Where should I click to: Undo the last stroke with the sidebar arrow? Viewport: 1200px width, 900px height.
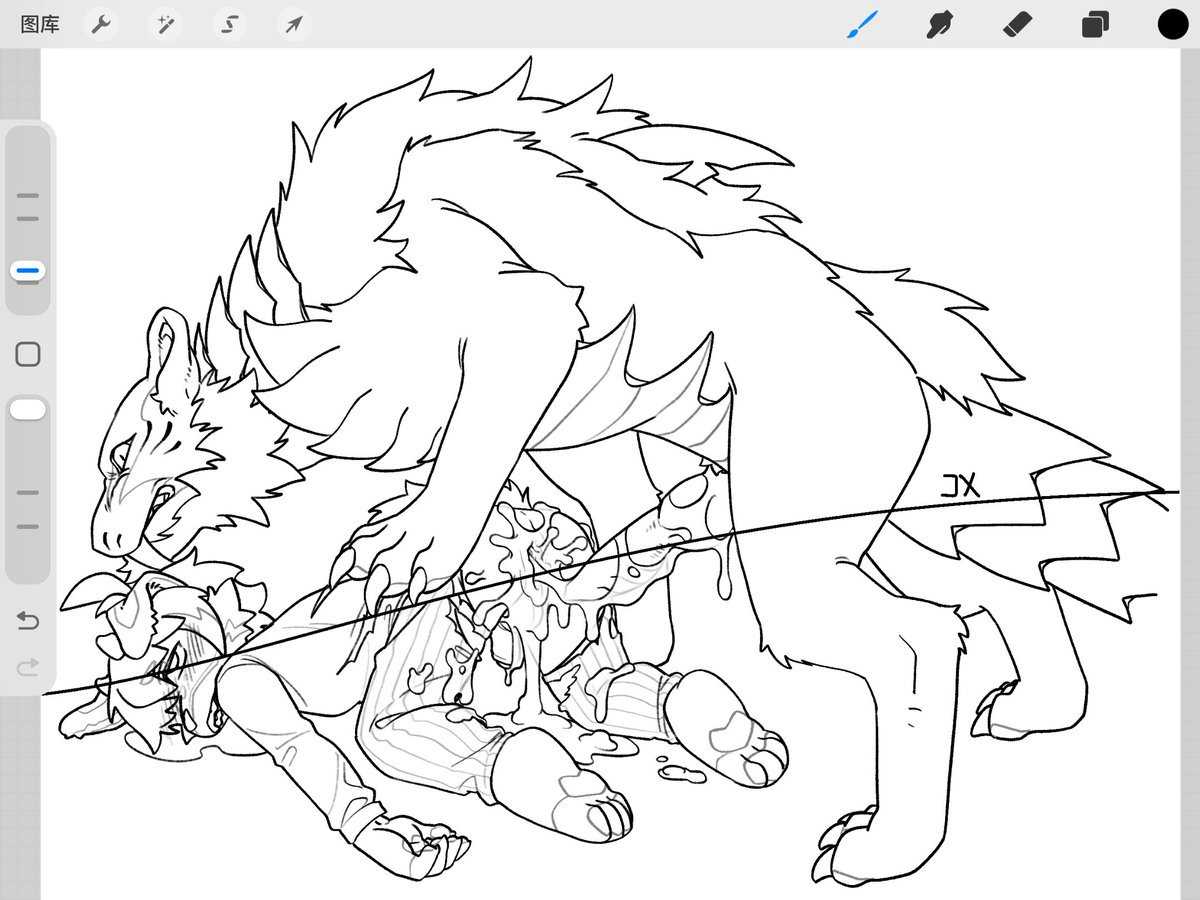pyautogui.click(x=28, y=621)
